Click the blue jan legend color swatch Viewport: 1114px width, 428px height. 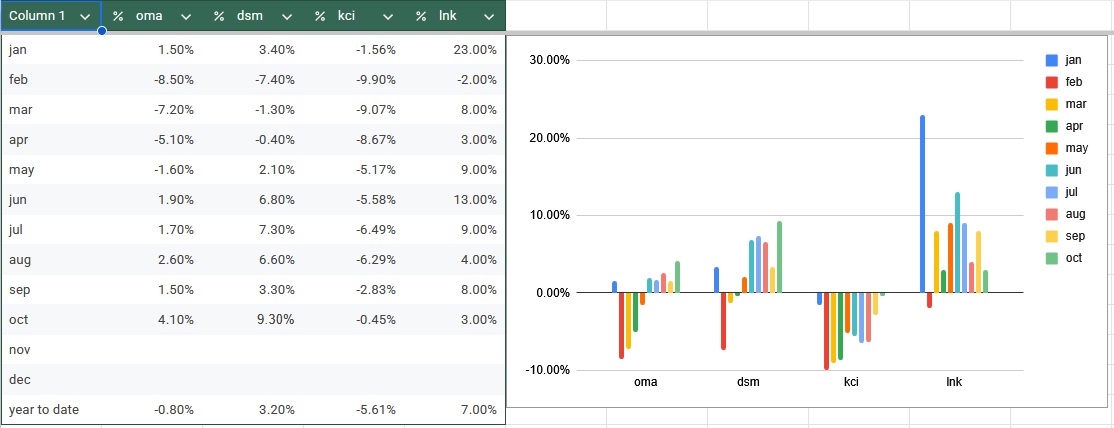[x=1051, y=60]
